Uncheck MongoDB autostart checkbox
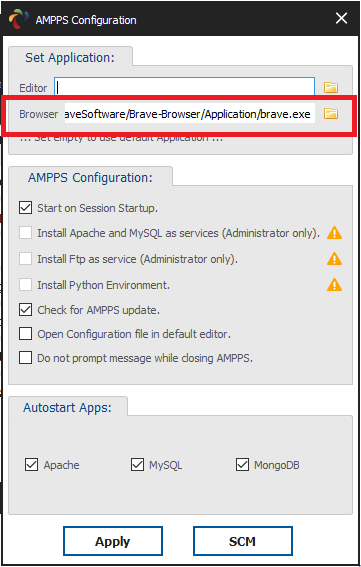The image size is (361, 567). pos(242,465)
